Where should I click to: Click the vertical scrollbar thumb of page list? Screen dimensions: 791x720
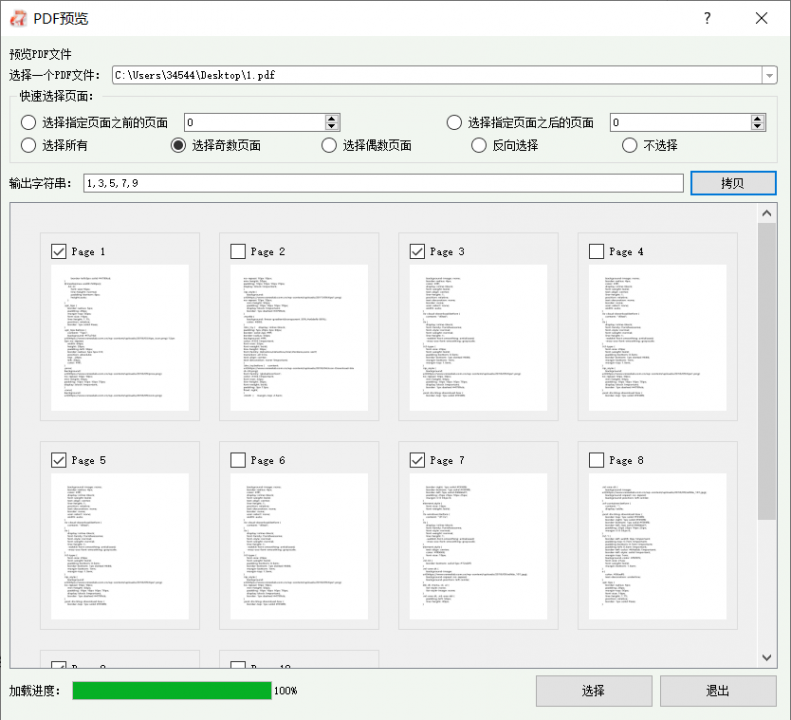click(x=767, y=371)
